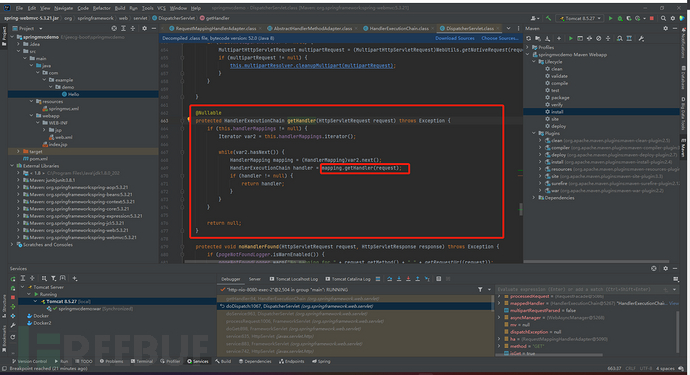Click Step Over icon in debugger toolbar
This screenshot has width=690, height=375.
coord(389,279)
